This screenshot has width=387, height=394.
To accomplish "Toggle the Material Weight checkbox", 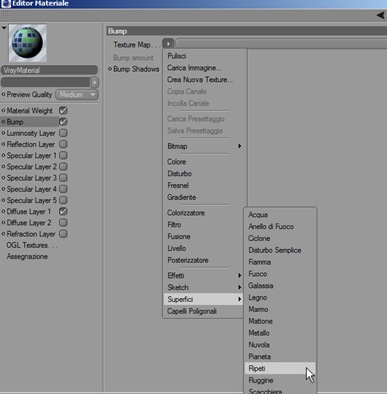I will tap(63, 110).
